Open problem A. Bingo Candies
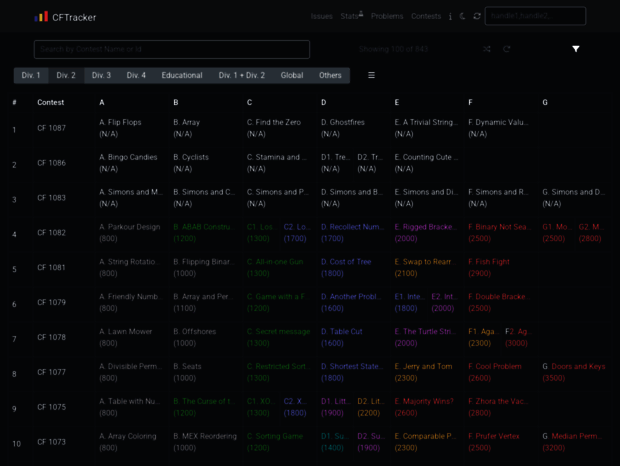 pyautogui.click(x=128, y=157)
